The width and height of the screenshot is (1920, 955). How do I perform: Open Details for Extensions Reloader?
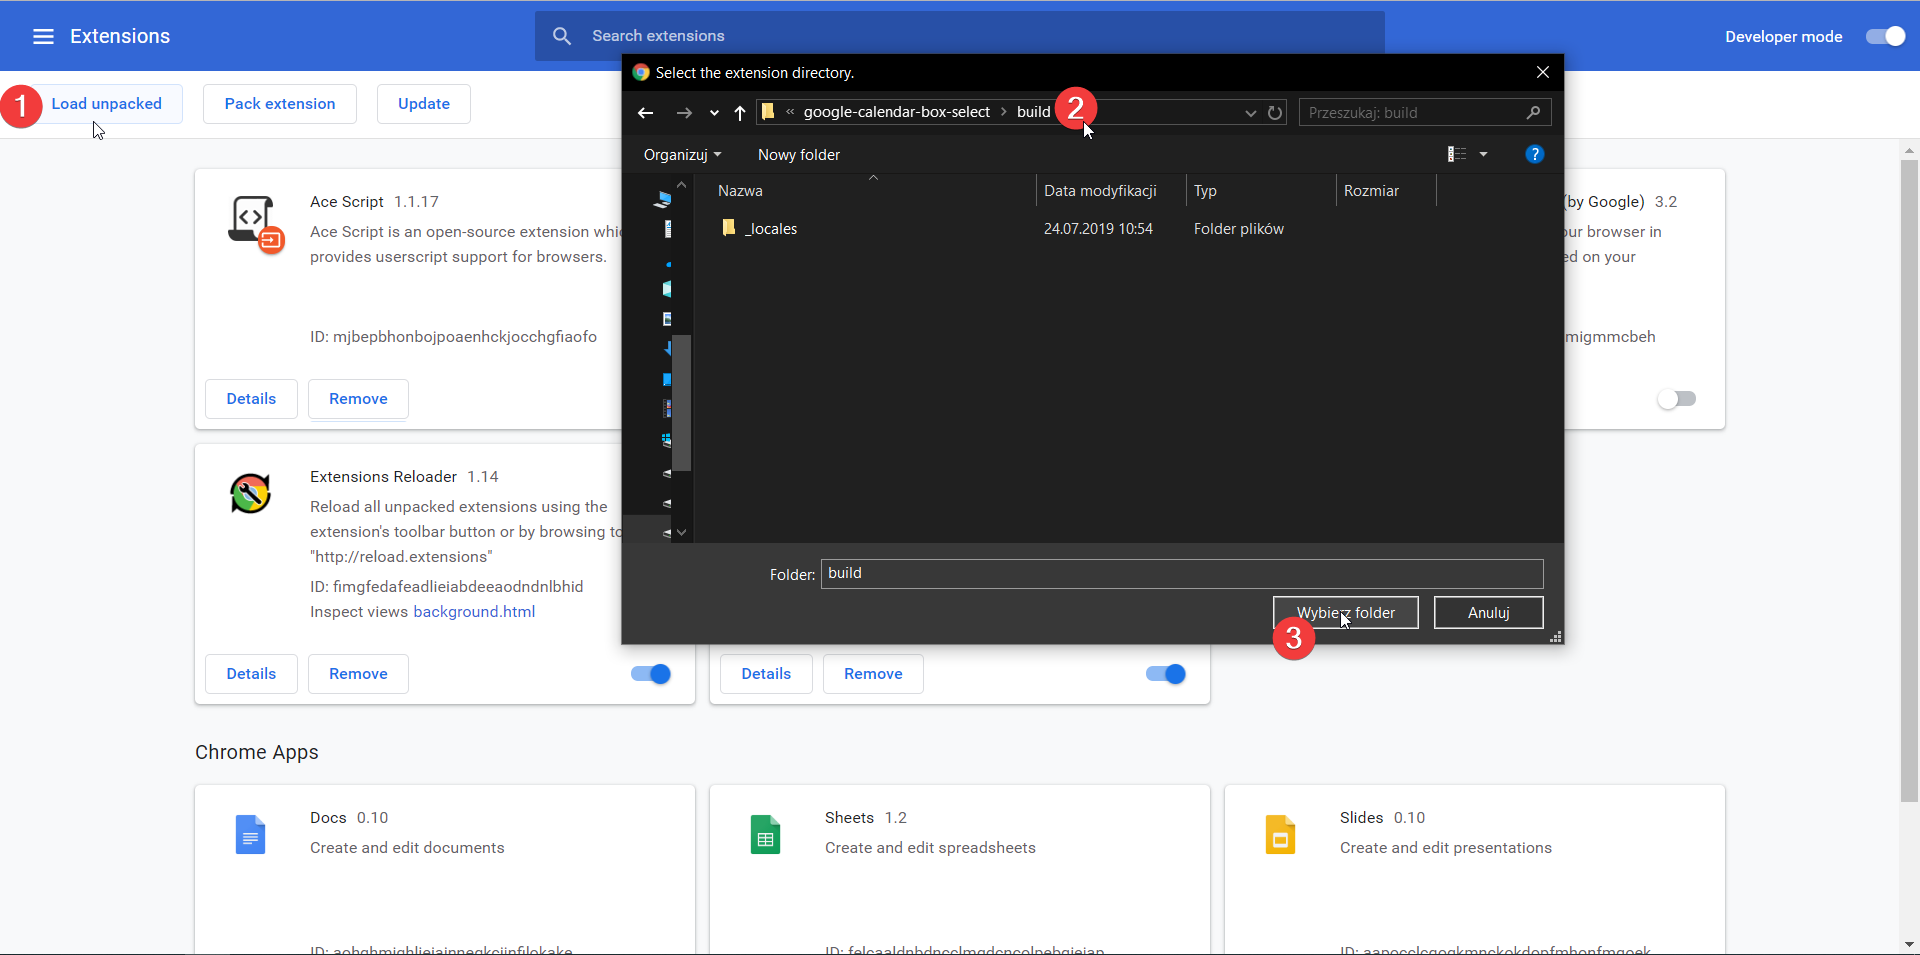tap(251, 674)
